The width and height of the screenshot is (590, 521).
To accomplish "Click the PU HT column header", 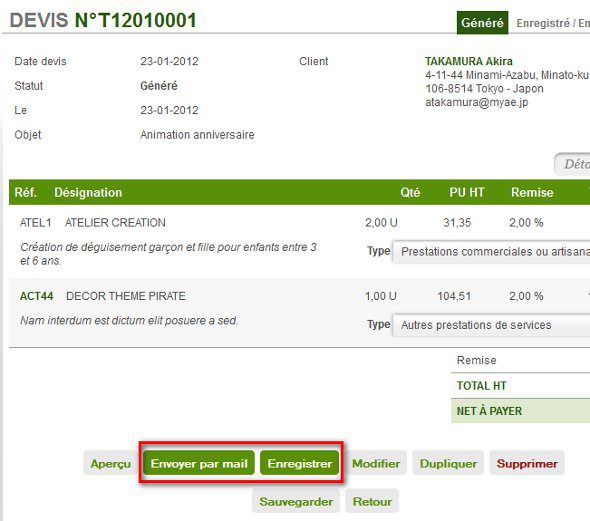I will click(467, 192).
